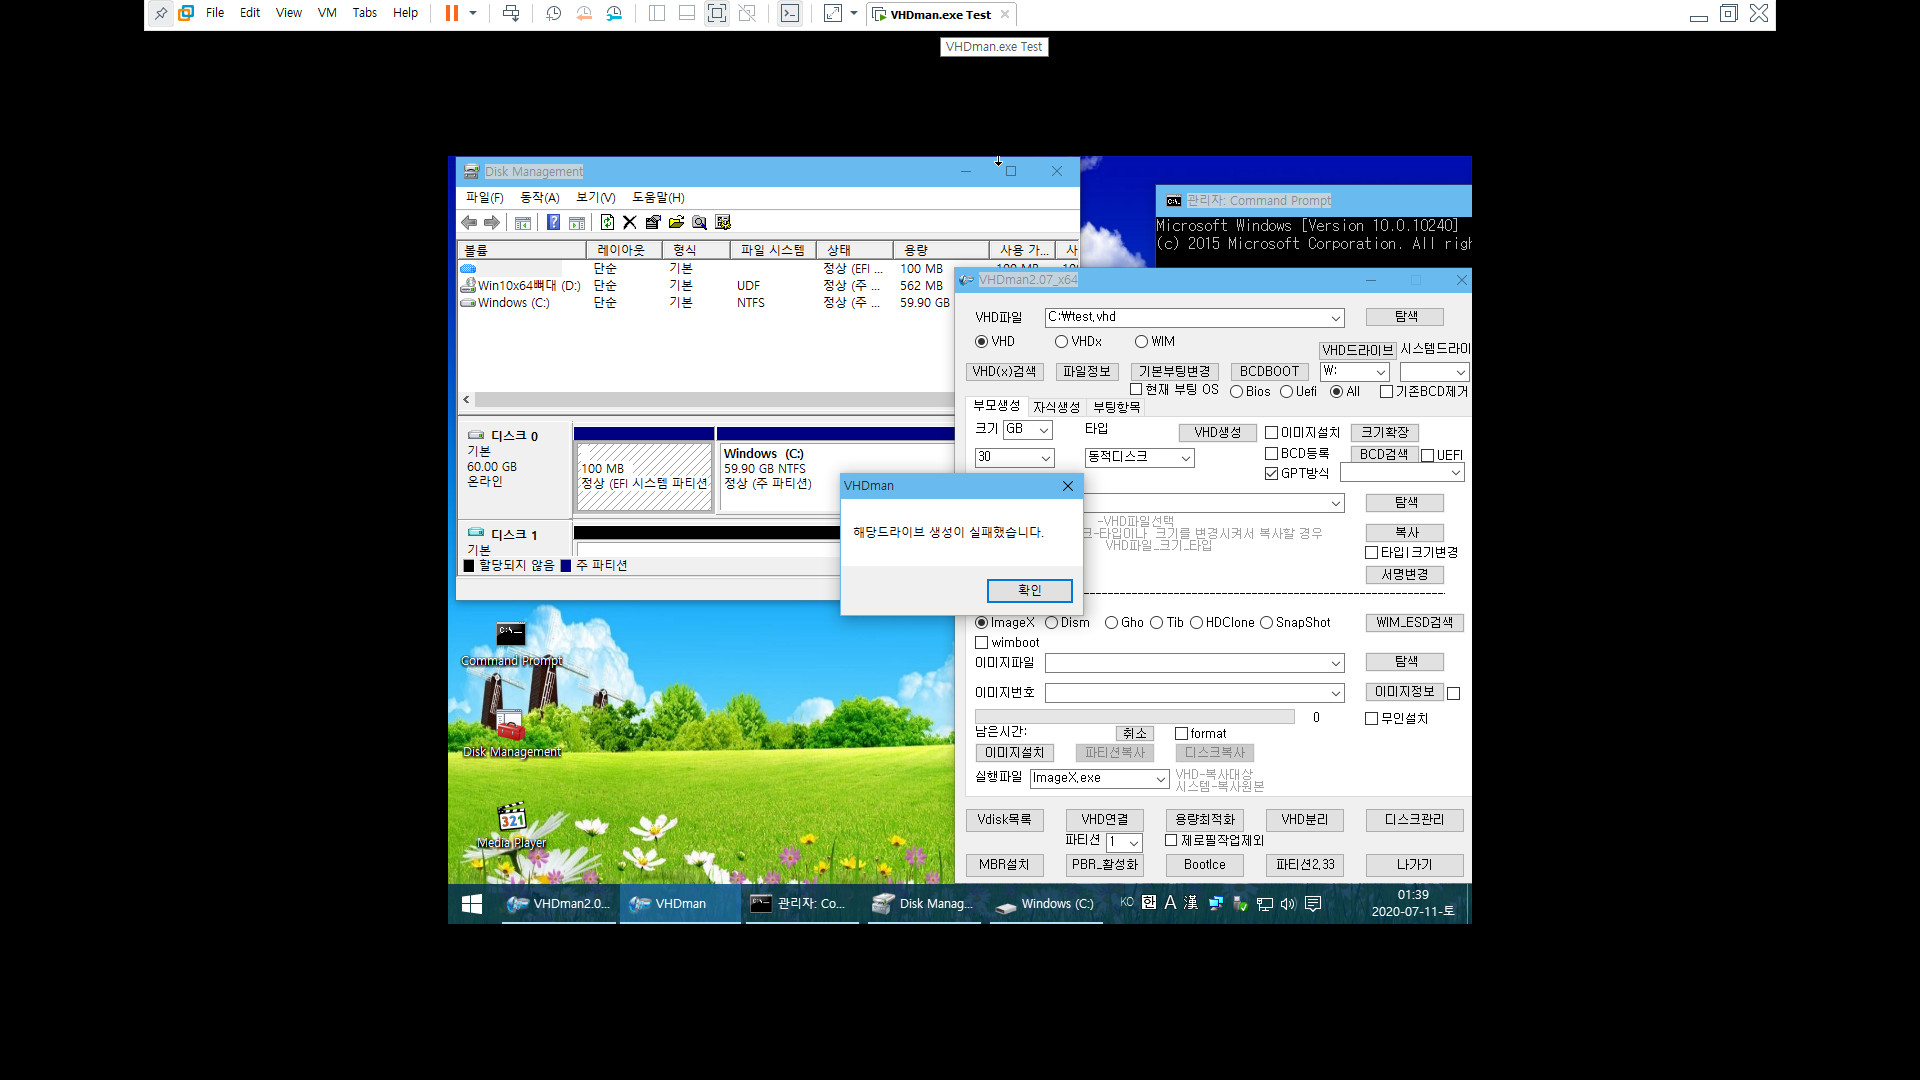Select the Uefi radio option

tap(1286, 392)
